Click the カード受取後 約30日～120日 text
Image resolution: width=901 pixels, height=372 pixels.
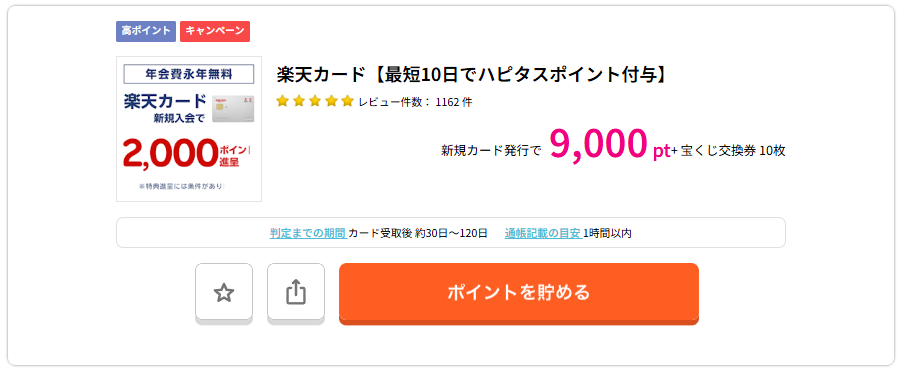[418, 233]
